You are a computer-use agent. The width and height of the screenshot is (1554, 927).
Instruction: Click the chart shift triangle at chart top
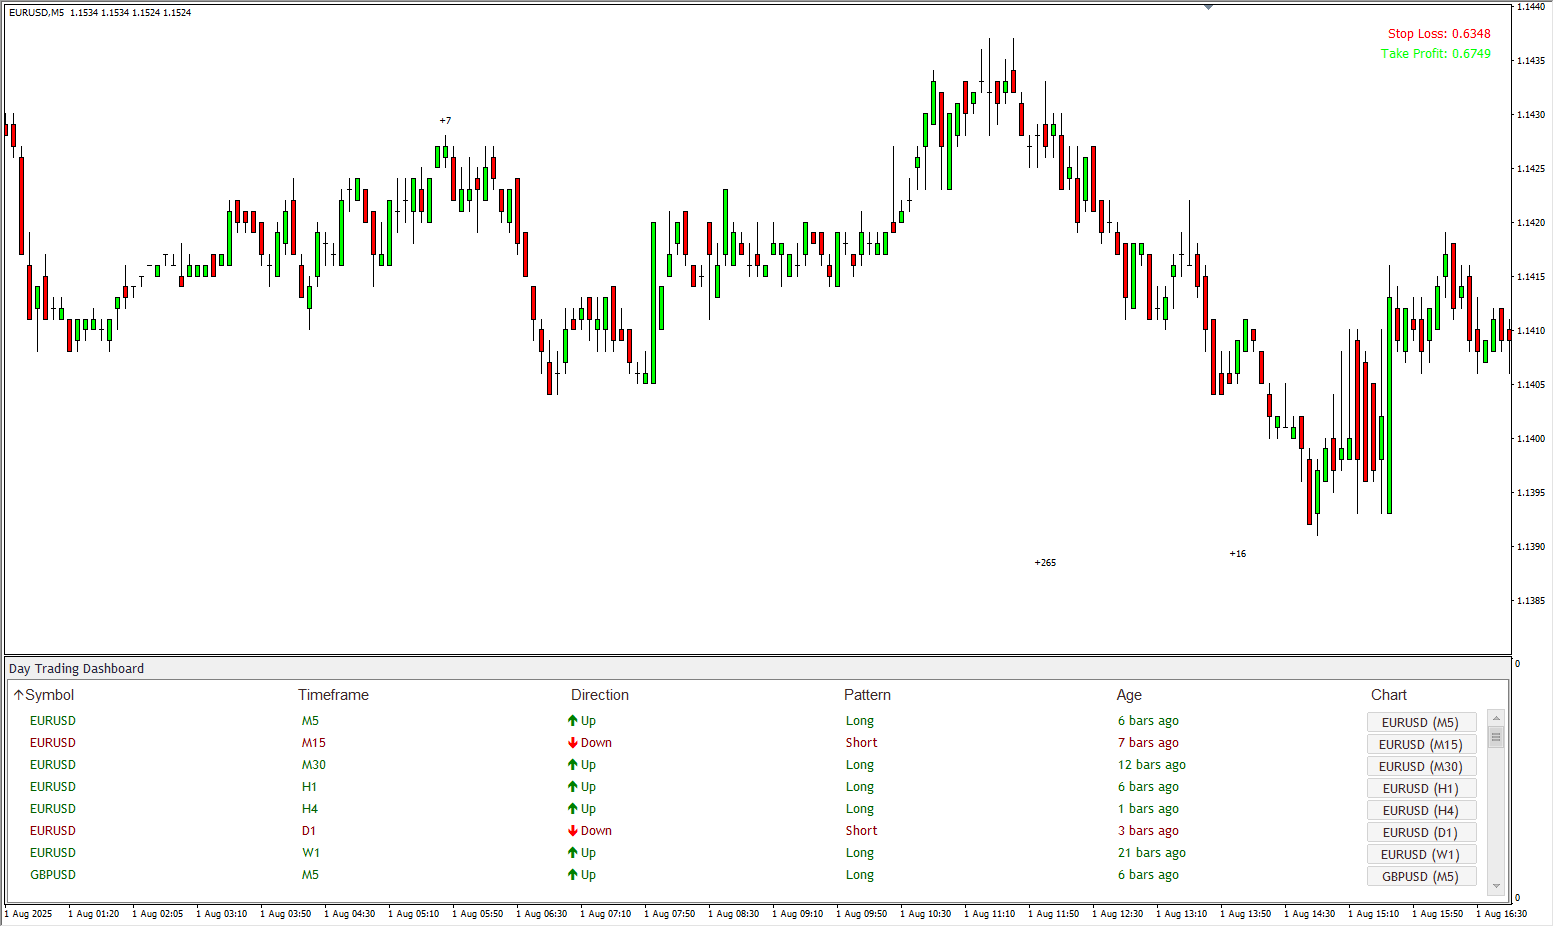tap(1208, 7)
